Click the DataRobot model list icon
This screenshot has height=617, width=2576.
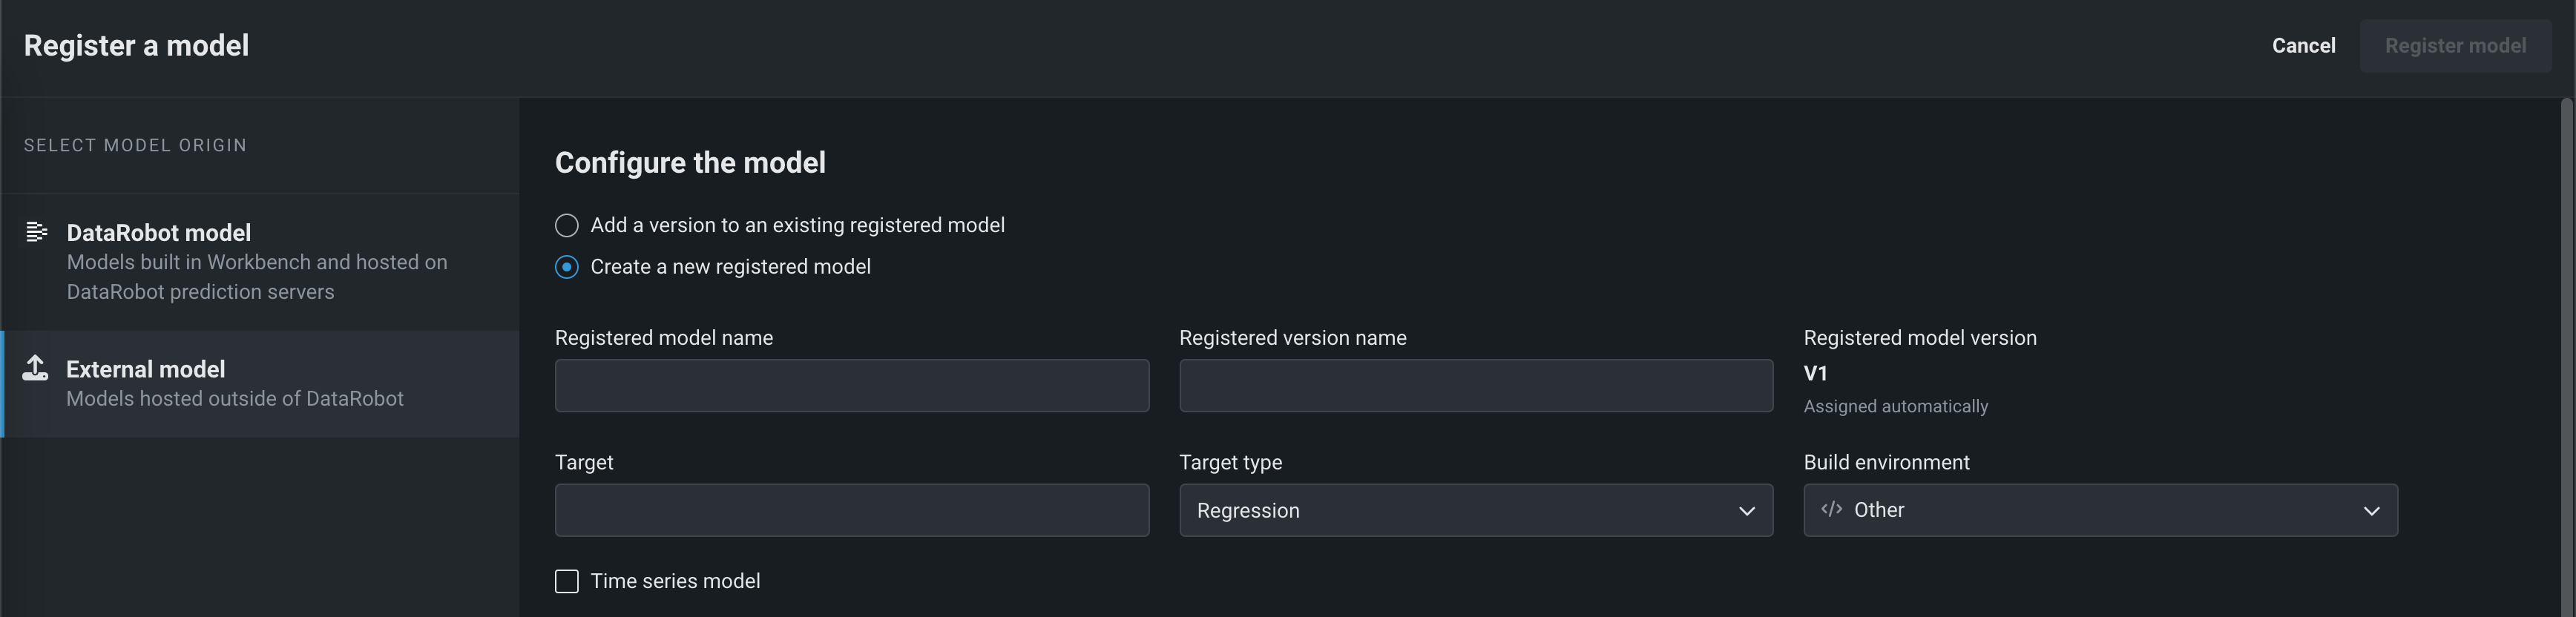[x=36, y=232]
